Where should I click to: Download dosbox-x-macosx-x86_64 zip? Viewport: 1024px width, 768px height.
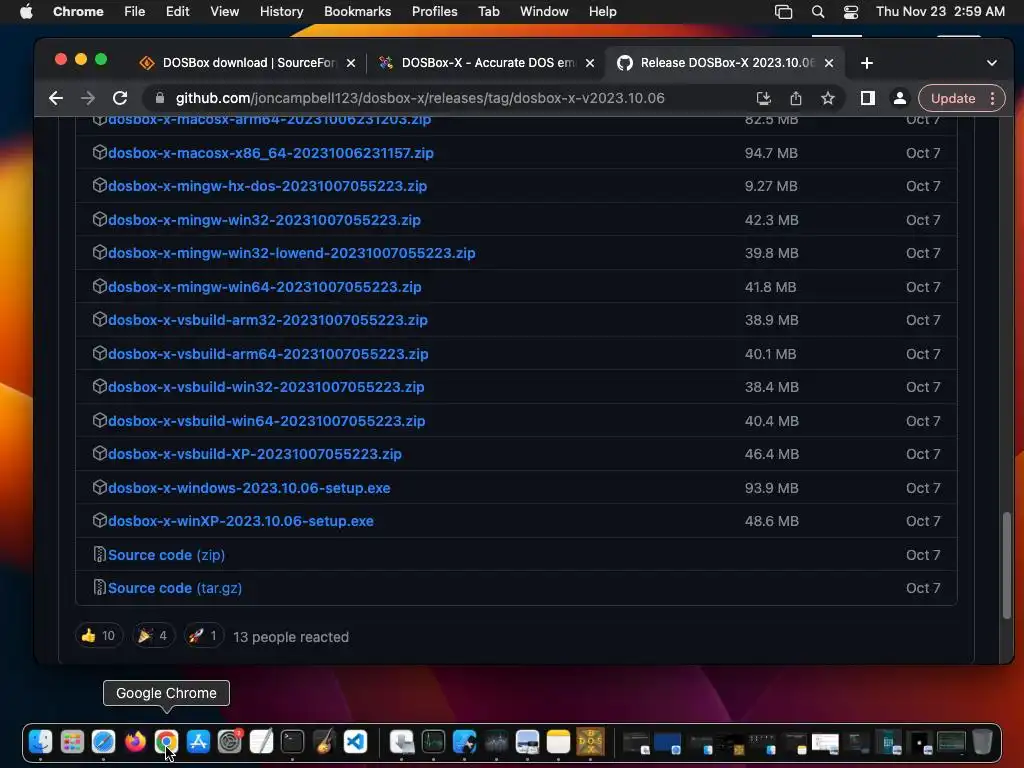tap(270, 153)
